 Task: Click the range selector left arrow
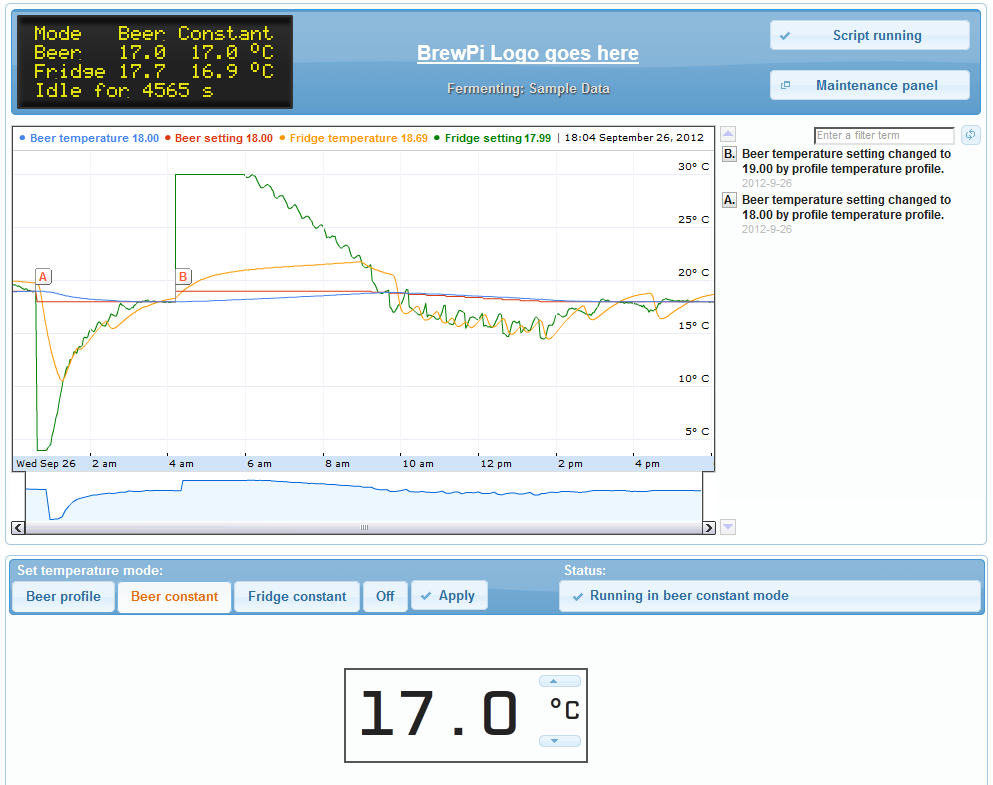coord(18,527)
